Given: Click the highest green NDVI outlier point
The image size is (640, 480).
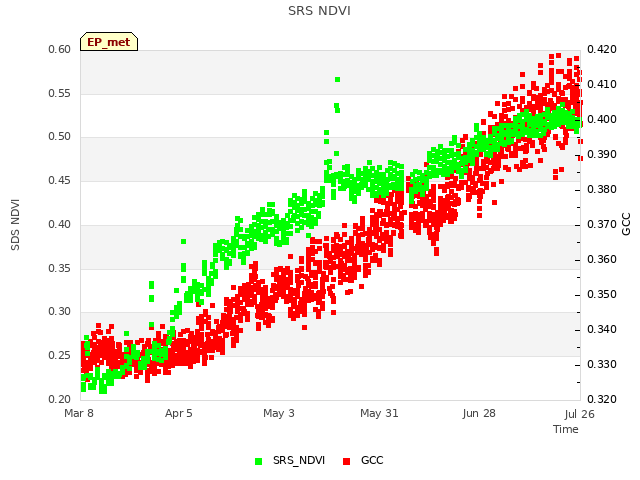Looking at the screenshot, I should [338, 80].
